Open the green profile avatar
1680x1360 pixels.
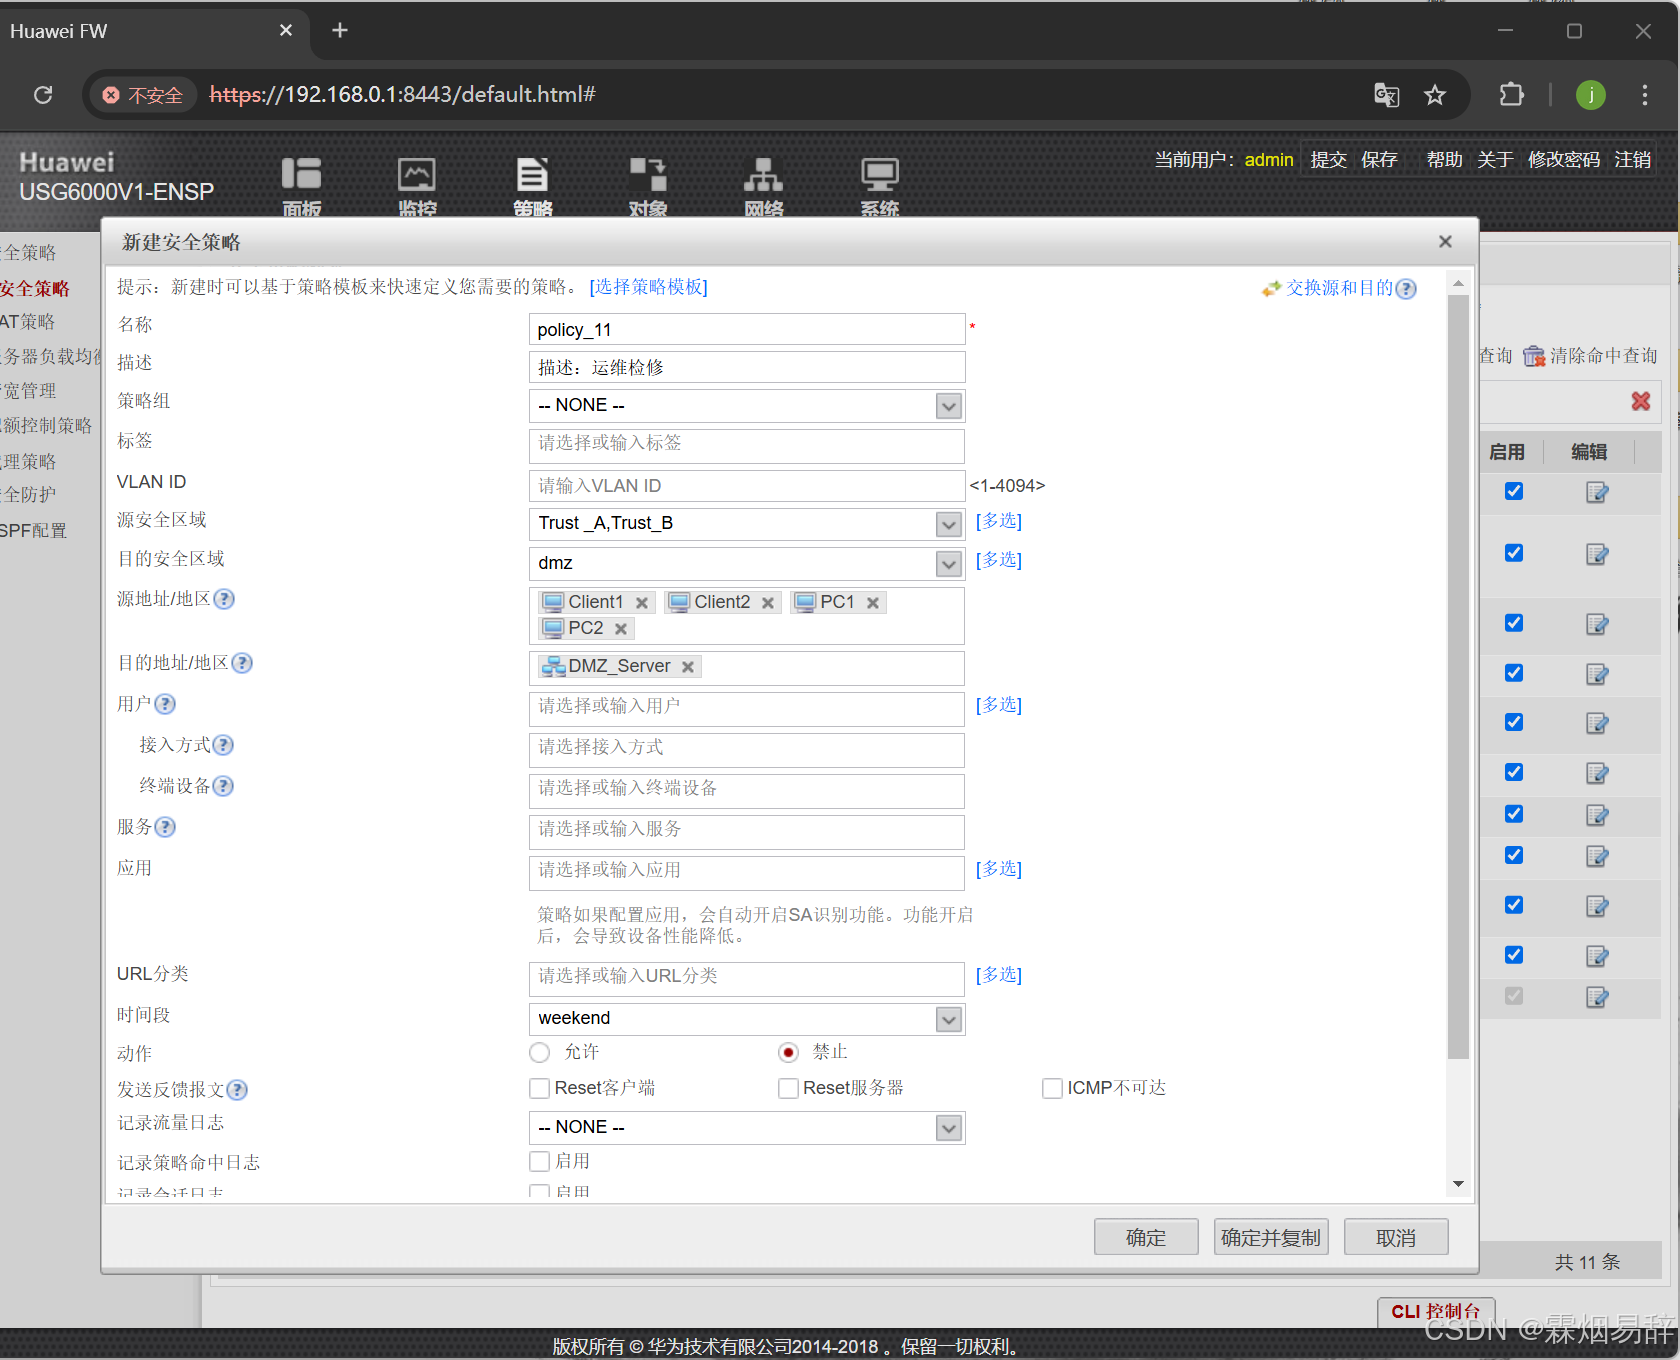pos(1590,95)
